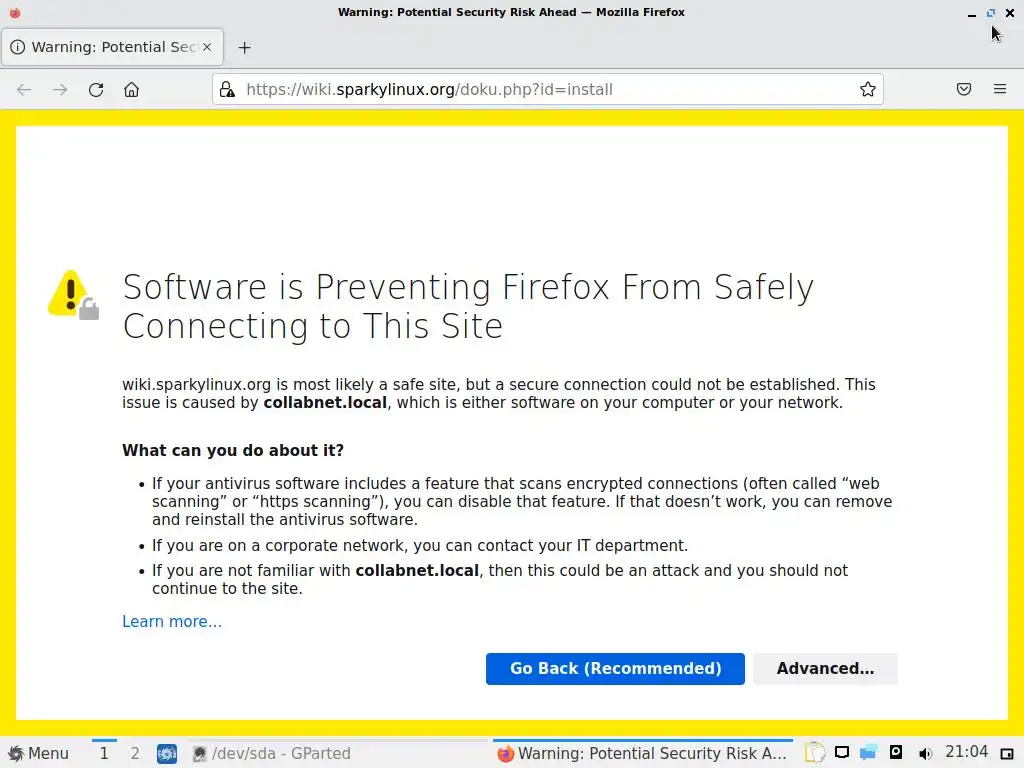Click the volume speaker icon in tray
The image size is (1024, 768).
click(x=925, y=754)
